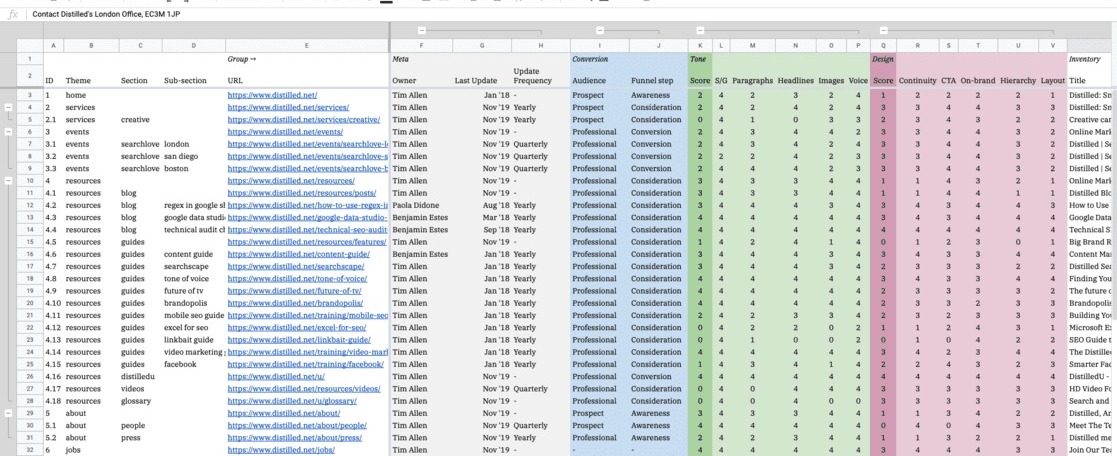Open the about/press/ URL link

tap(295, 437)
